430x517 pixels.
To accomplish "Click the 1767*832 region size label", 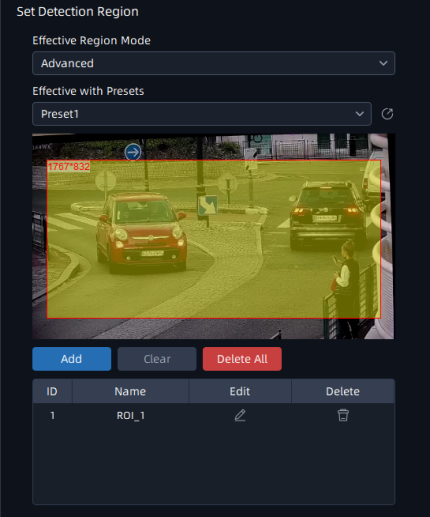I will pos(69,166).
